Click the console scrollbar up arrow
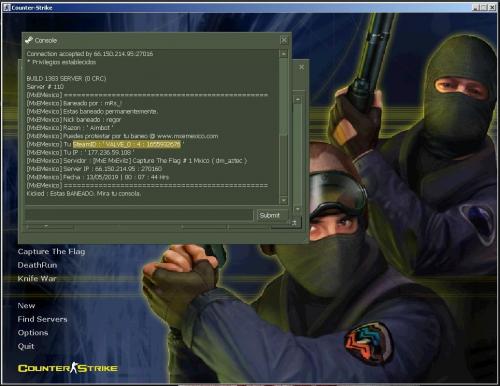Screen dimensions: 500x386 [x=284, y=54]
